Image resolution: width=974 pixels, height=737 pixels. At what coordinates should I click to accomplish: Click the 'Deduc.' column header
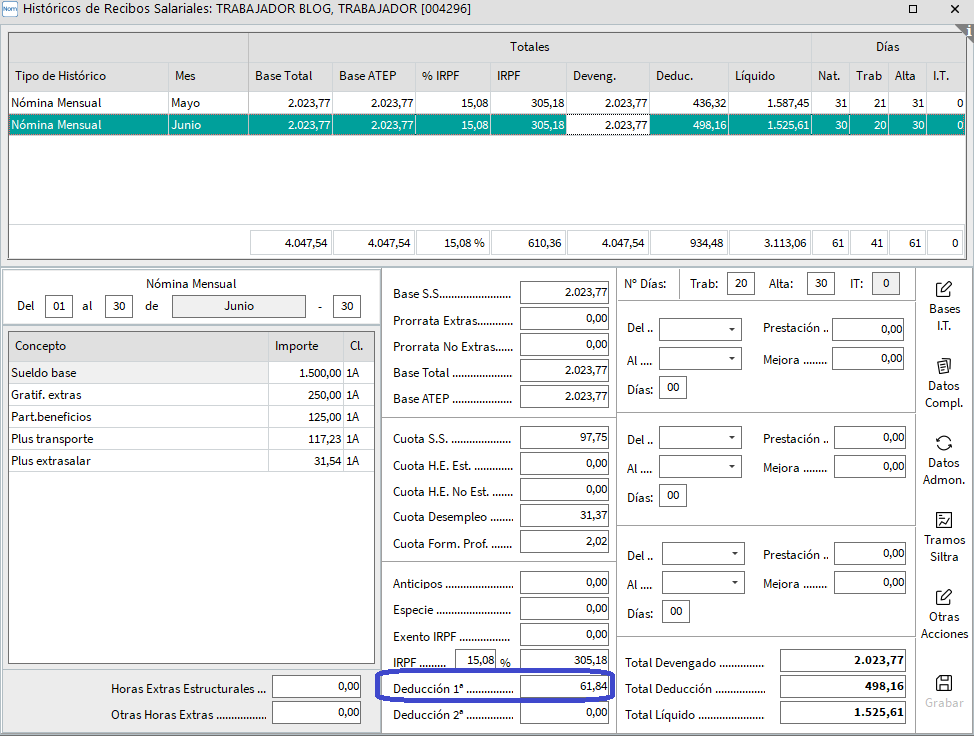[x=689, y=76]
